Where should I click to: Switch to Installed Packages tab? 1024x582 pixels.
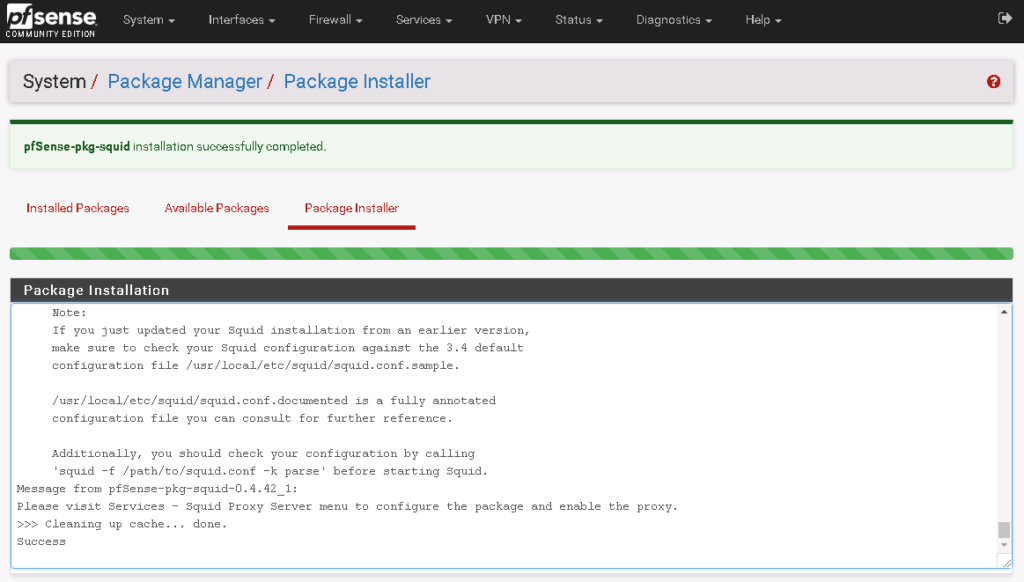point(78,208)
